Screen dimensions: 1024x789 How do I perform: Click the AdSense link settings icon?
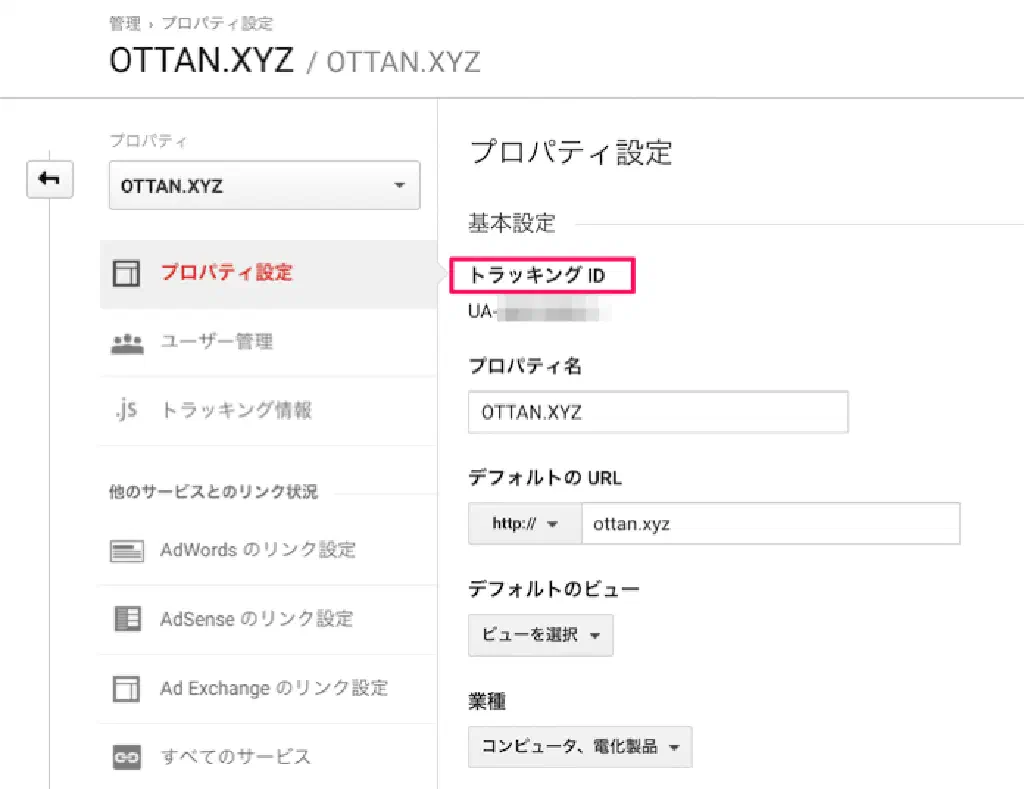pyautogui.click(x=126, y=619)
